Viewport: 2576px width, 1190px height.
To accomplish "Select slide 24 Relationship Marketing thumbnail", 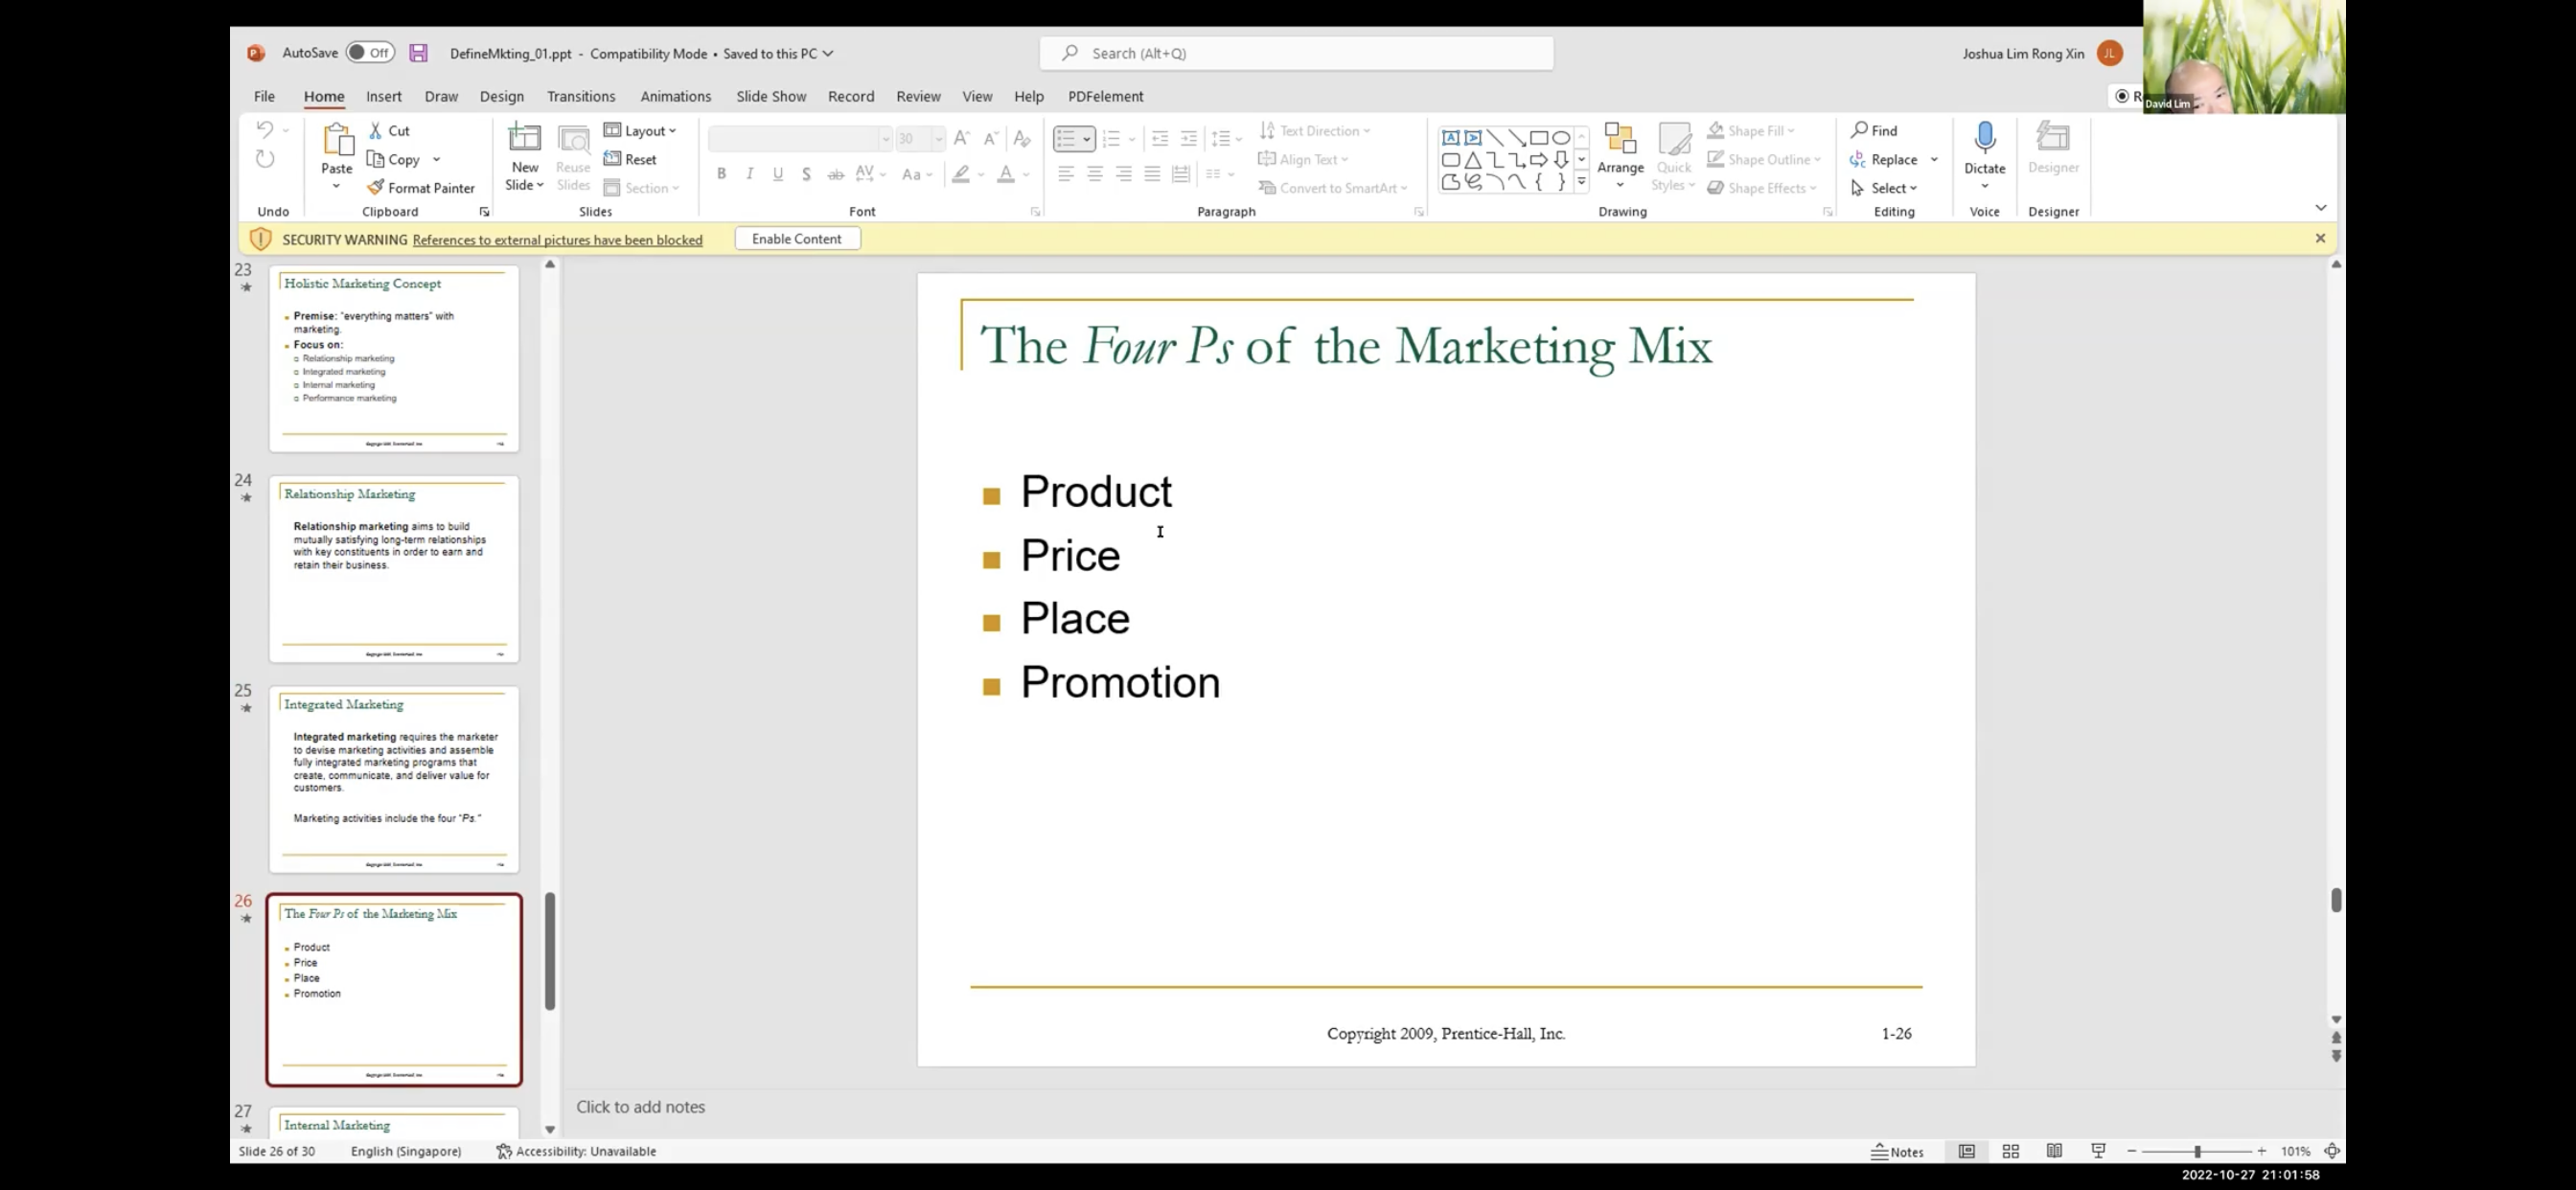I will coord(394,569).
